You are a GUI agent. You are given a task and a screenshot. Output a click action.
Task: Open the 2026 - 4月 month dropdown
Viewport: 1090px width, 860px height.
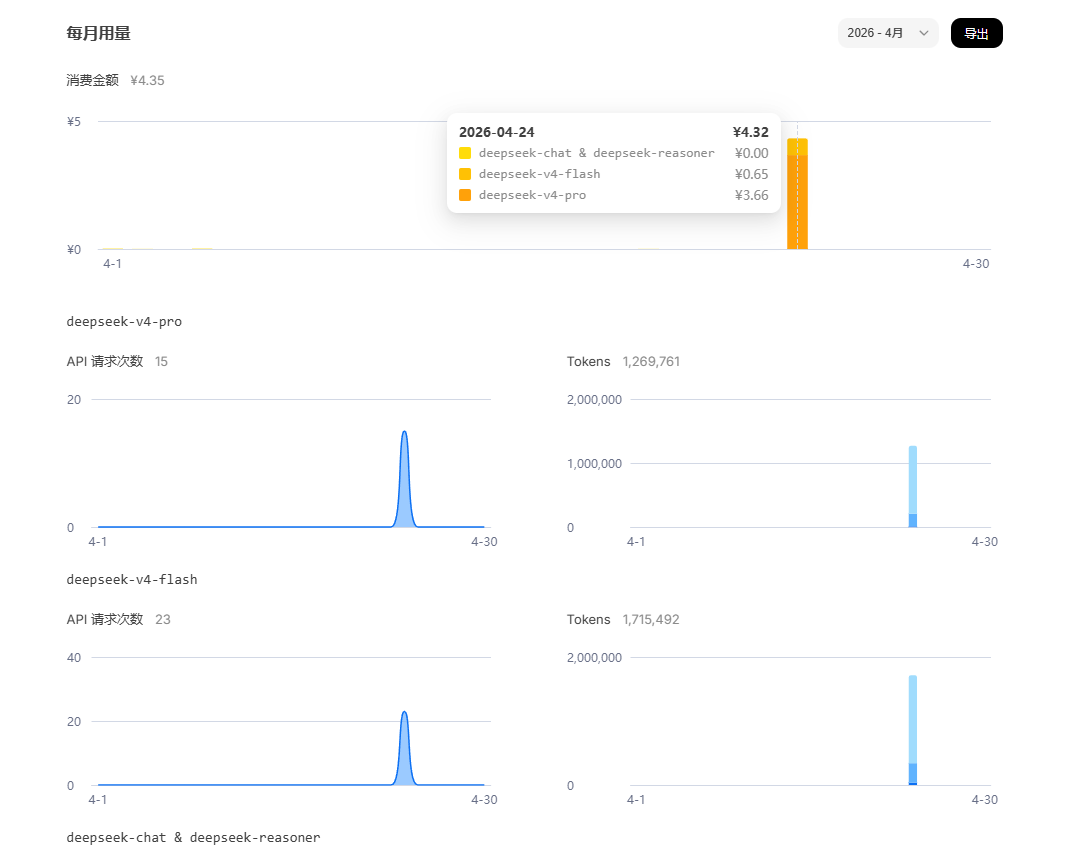tap(888, 33)
